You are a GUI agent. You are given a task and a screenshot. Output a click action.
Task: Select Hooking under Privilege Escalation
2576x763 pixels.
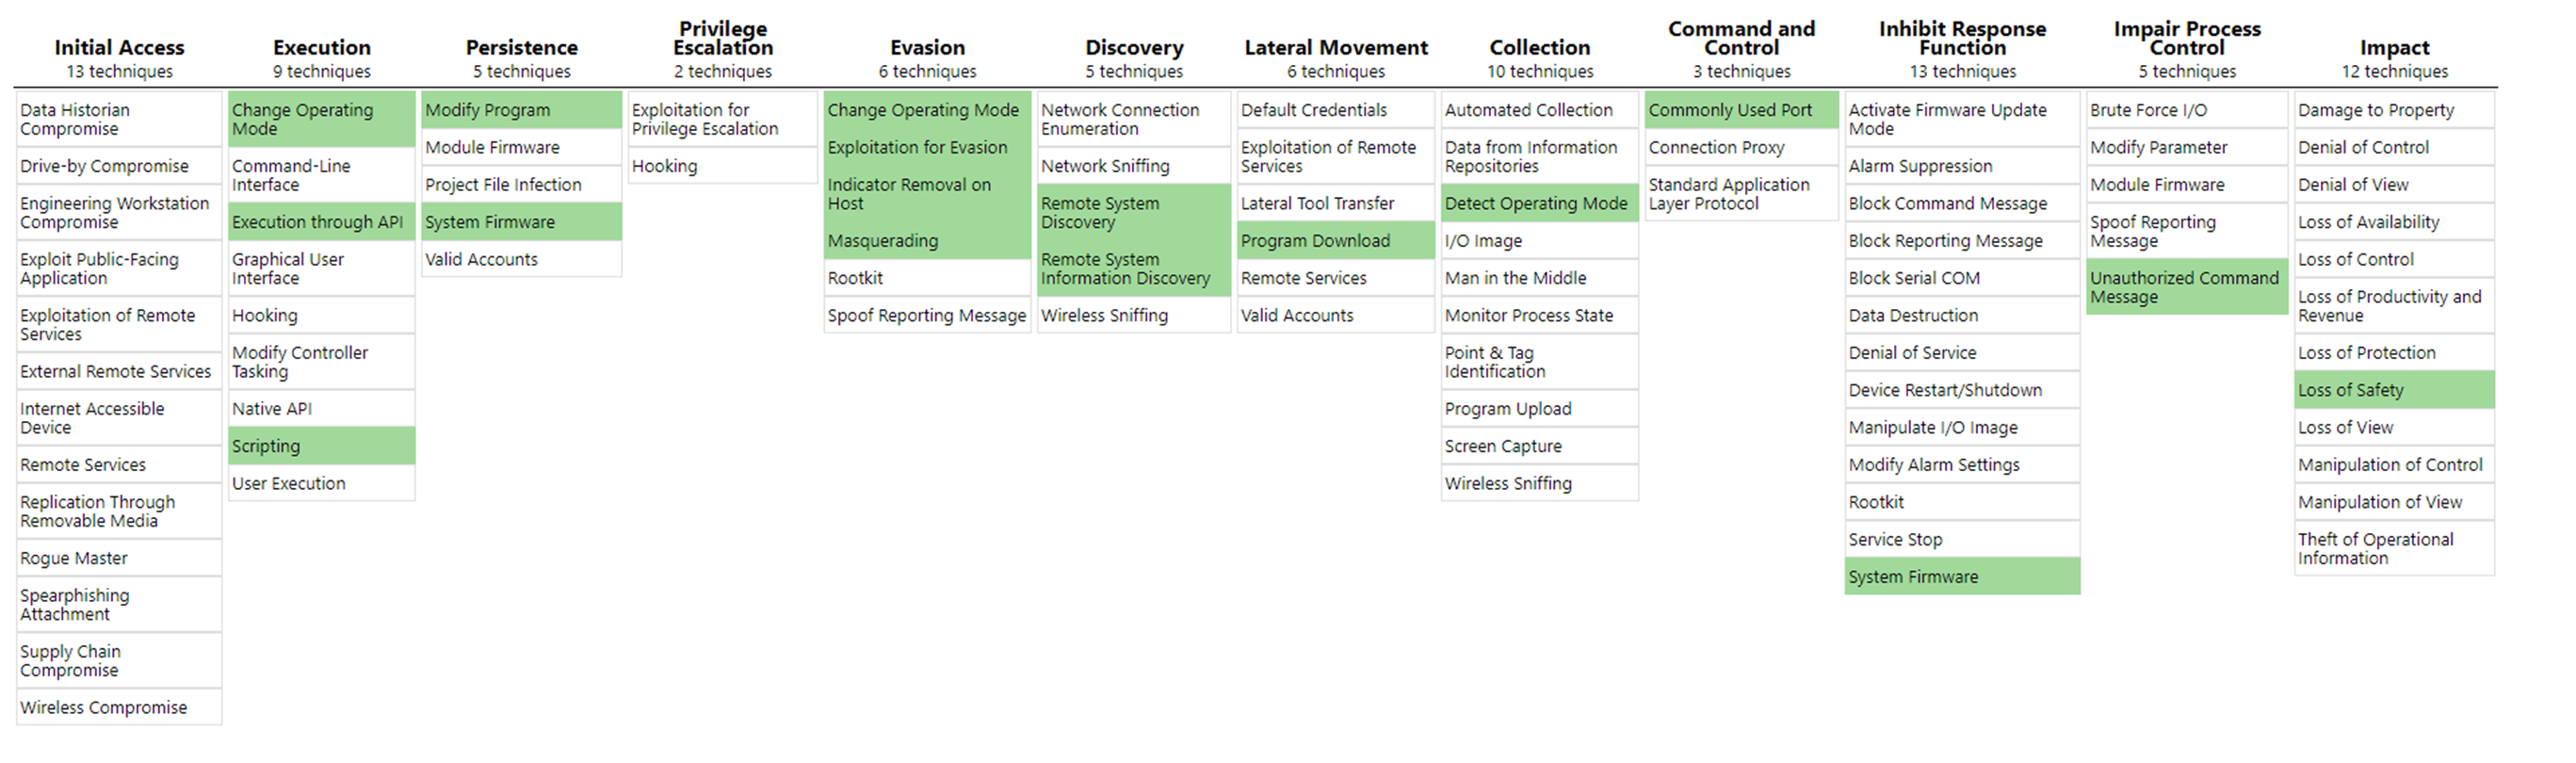[x=722, y=166]
